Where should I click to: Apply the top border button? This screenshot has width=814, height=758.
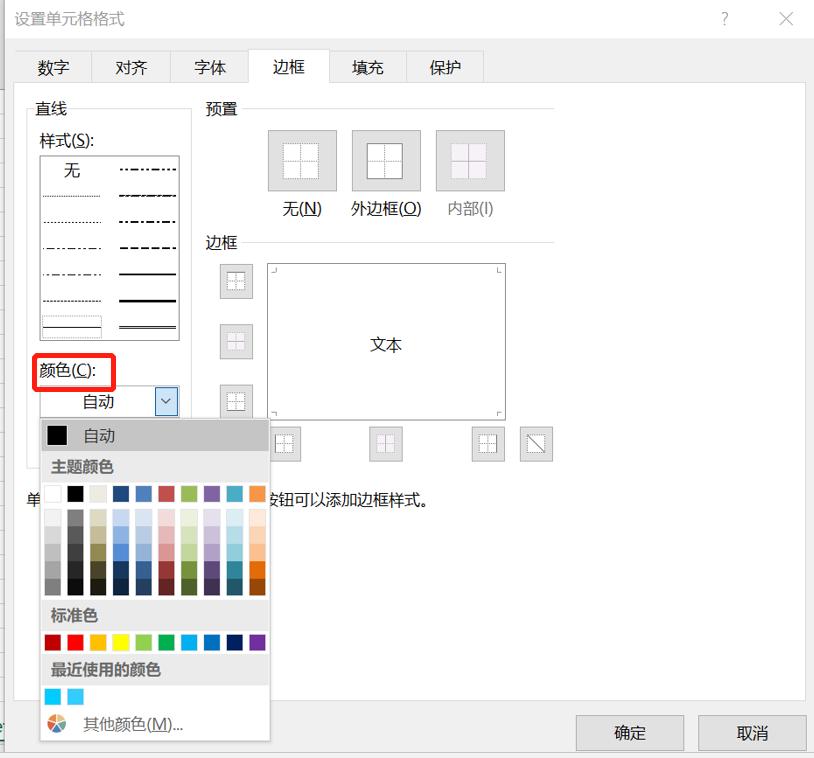pos(236,281)
